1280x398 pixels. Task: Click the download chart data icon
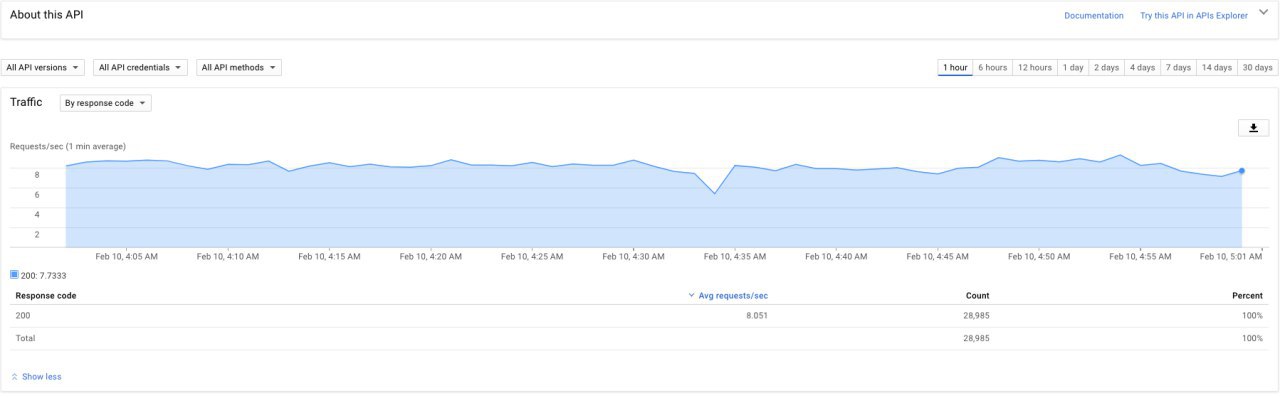pos(1253,128)
